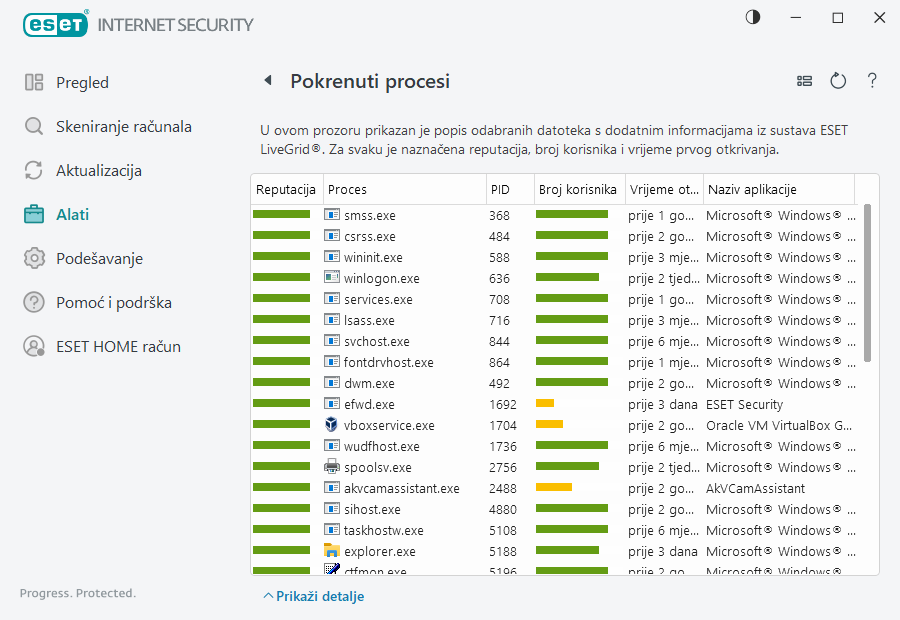
Task: Click the explorer.exe folder icon
Action: point(332,551)
